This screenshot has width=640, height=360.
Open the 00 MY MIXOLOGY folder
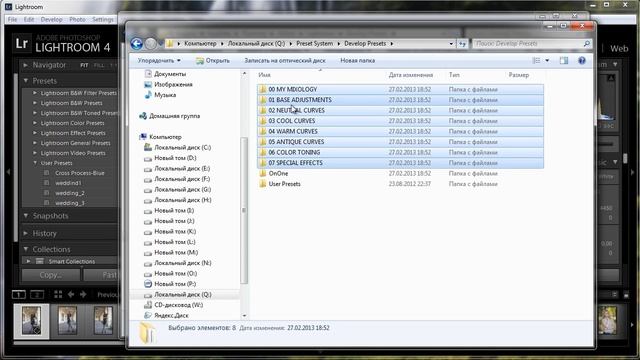click(400, 89)
